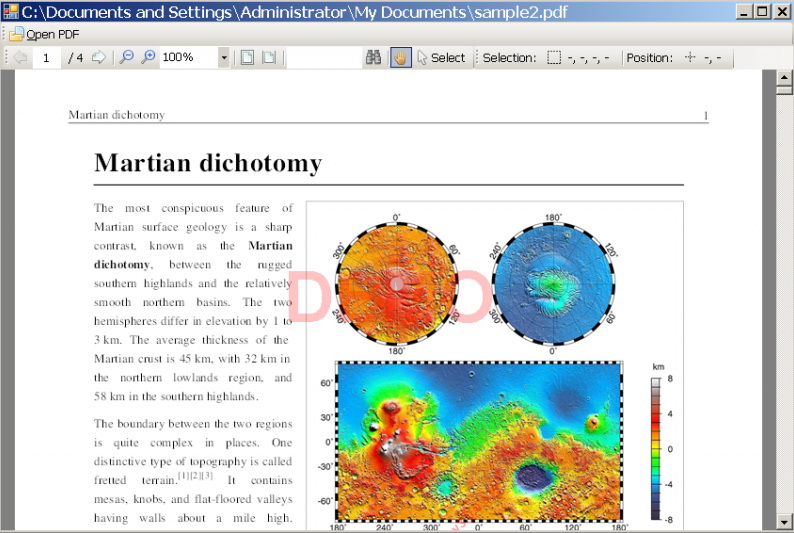This screenshot has height=533, width=794.
Task: Click '58 km in the southern highlands.' line
Action: point(176,396)
